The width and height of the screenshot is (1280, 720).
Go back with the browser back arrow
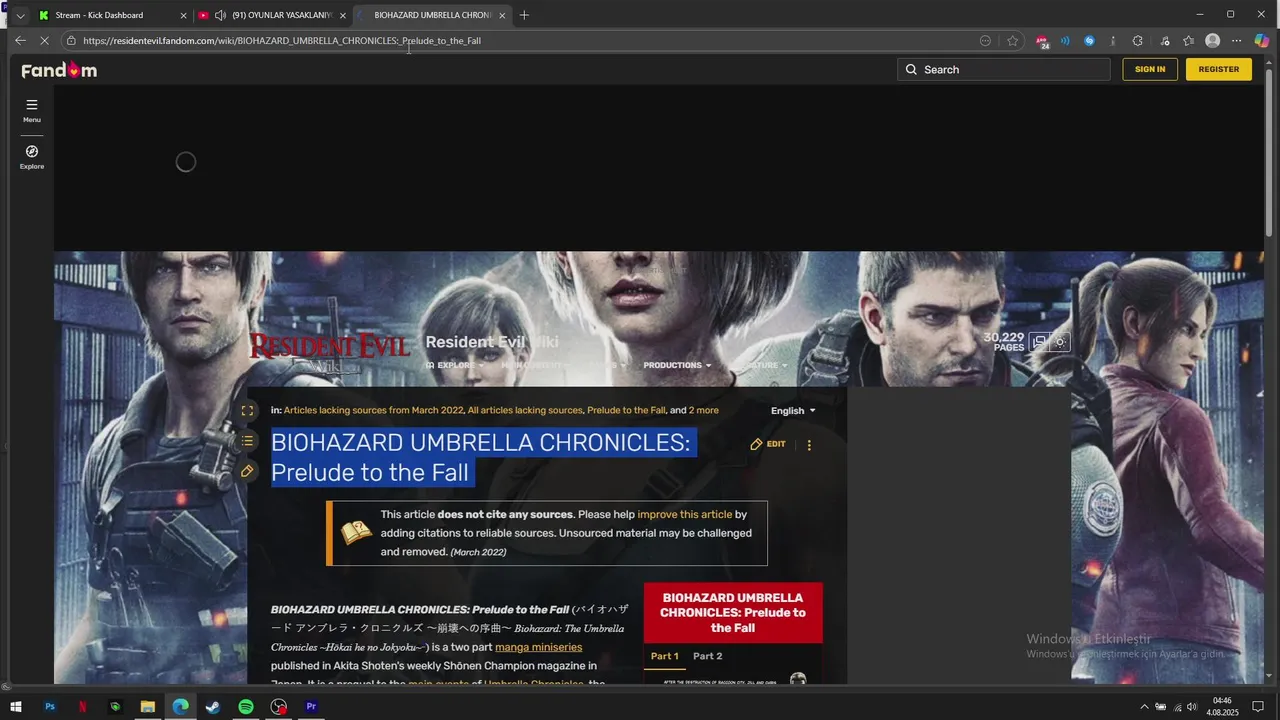click(x=20, y=41)
